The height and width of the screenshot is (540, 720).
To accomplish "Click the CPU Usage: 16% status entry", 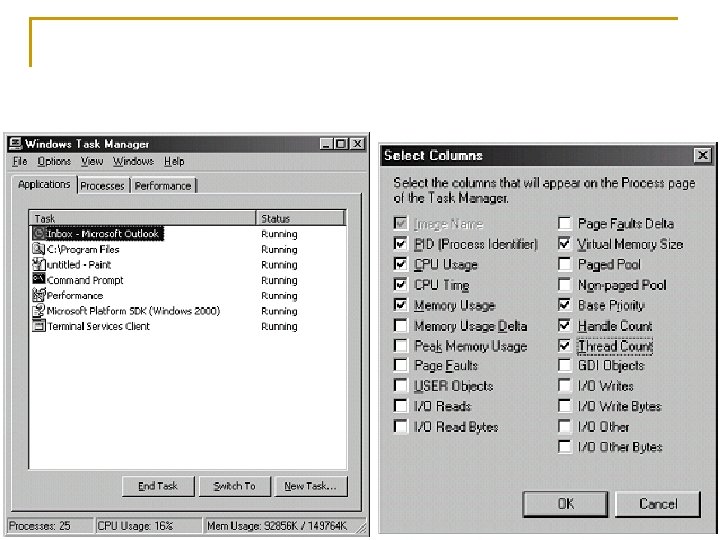I will click(x=148, y=526).
